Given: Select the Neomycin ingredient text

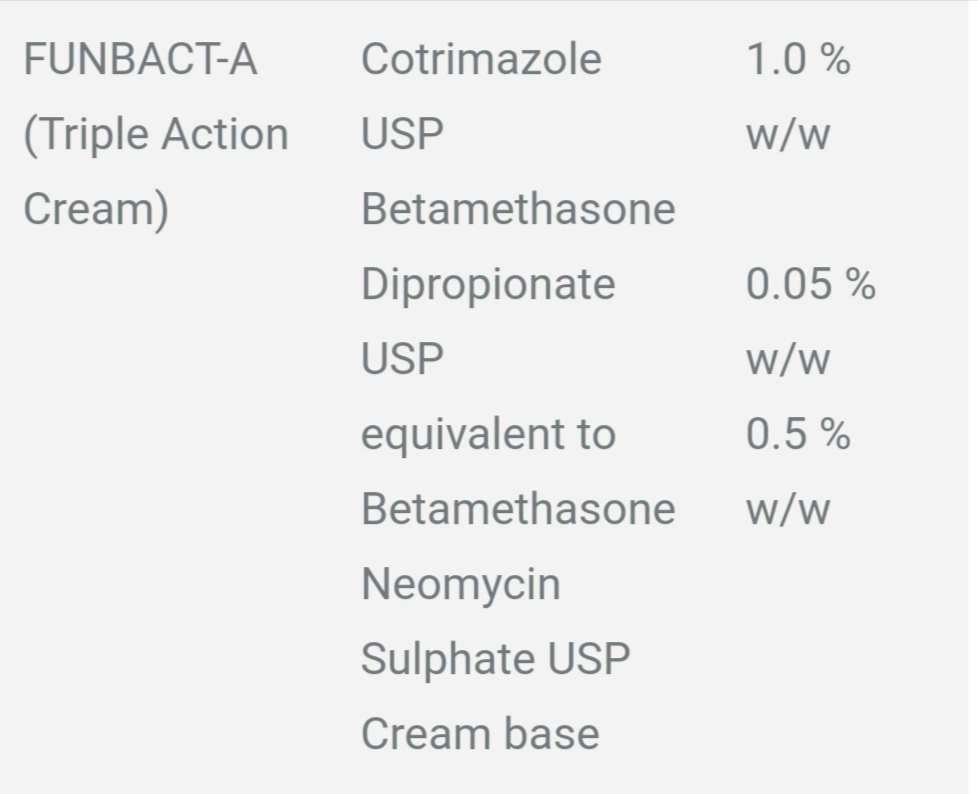Looking at the screenshot, I should coord(461,586).
